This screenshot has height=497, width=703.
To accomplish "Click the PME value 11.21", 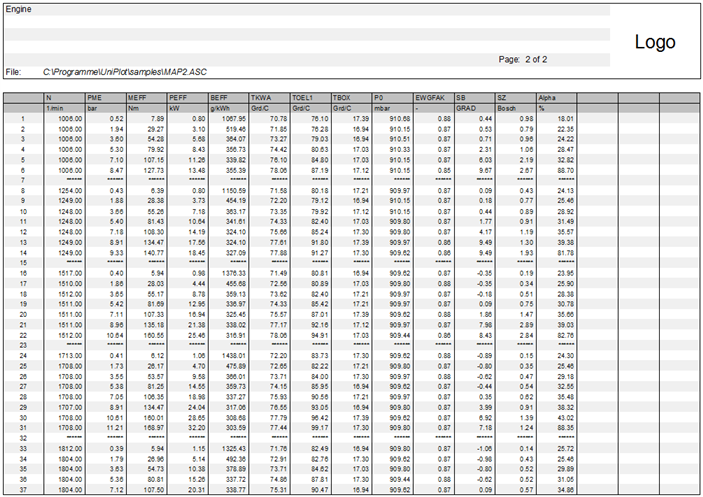I will coord(115,428).
